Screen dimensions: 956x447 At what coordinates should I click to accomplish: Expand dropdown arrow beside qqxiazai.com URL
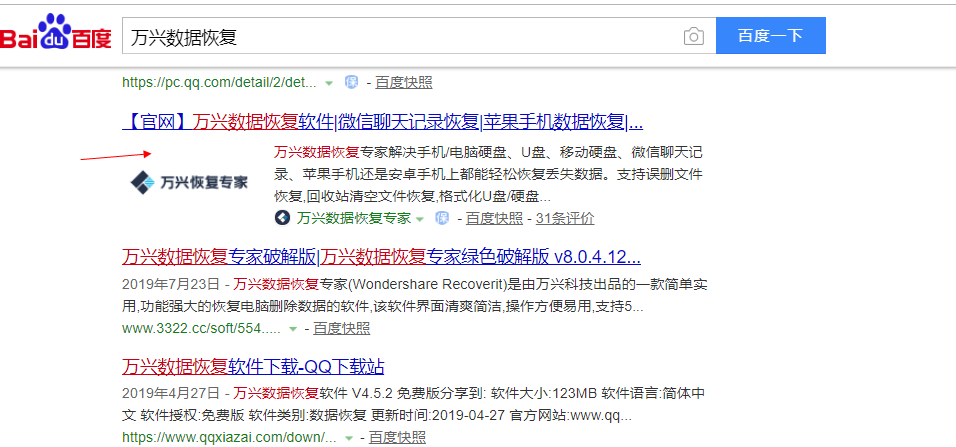[349, 438]
